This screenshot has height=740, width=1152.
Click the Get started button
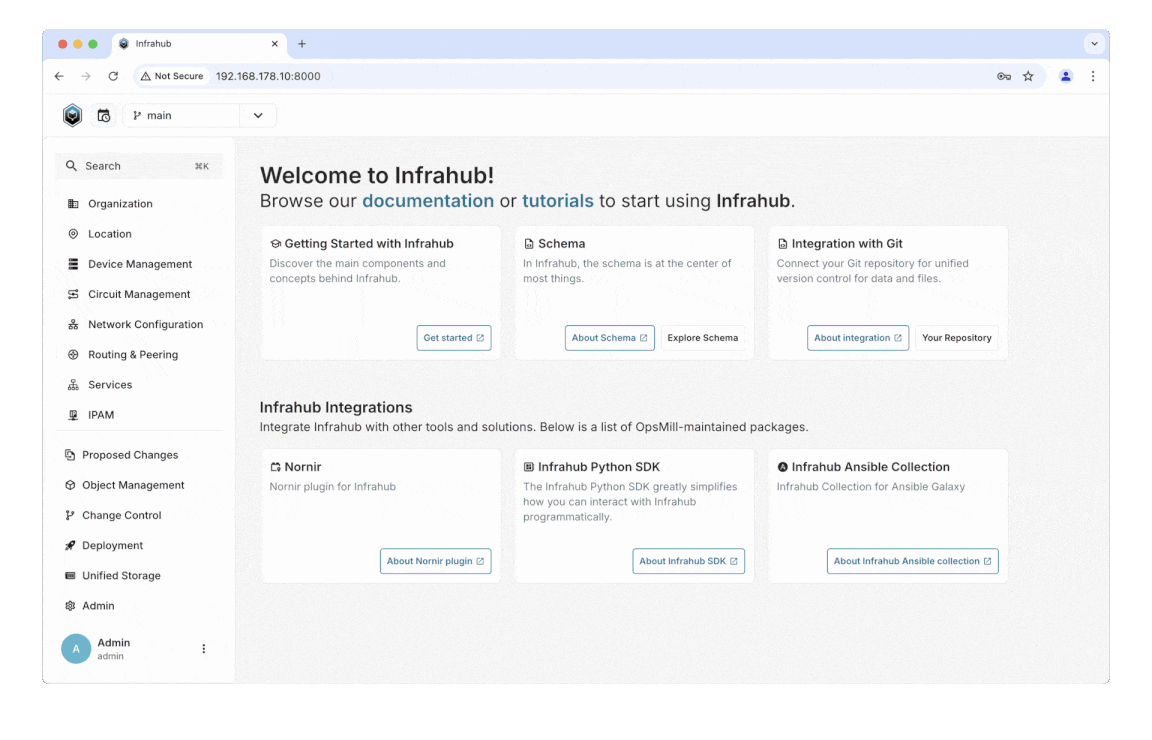(x=454, y=338)
